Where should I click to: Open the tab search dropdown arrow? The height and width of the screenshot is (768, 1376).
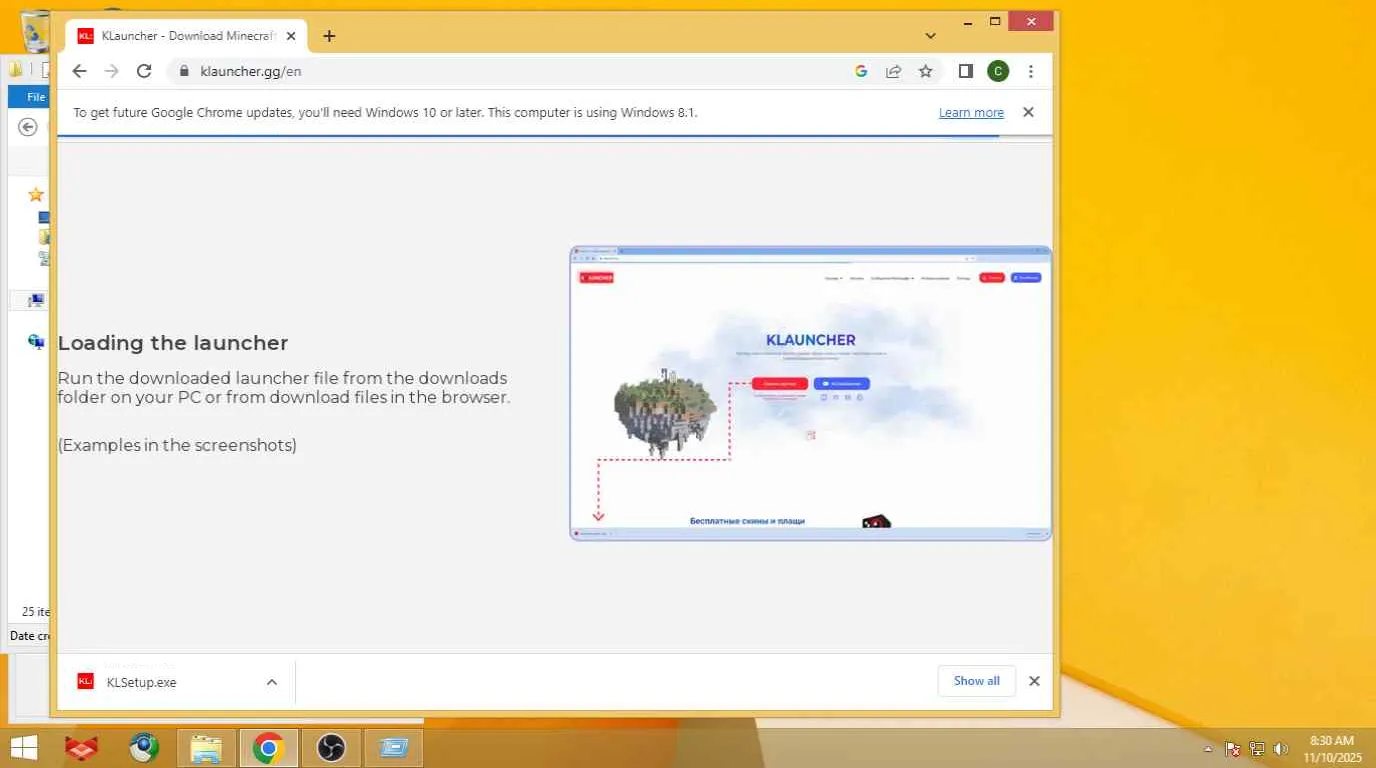tap(931, 36)
